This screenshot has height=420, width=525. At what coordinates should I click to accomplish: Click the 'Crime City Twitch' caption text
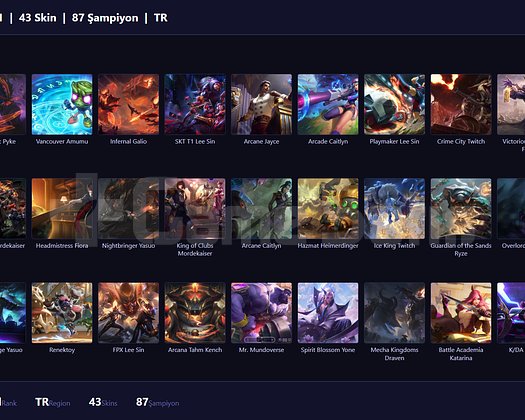(x=461, y=141)
